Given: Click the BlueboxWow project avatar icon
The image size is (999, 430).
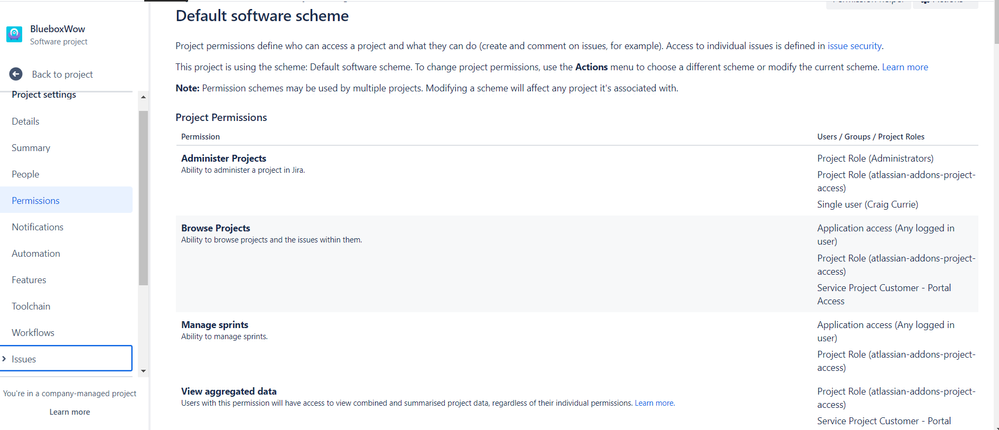Looking at the screenshot, I should tap(14, 34).
